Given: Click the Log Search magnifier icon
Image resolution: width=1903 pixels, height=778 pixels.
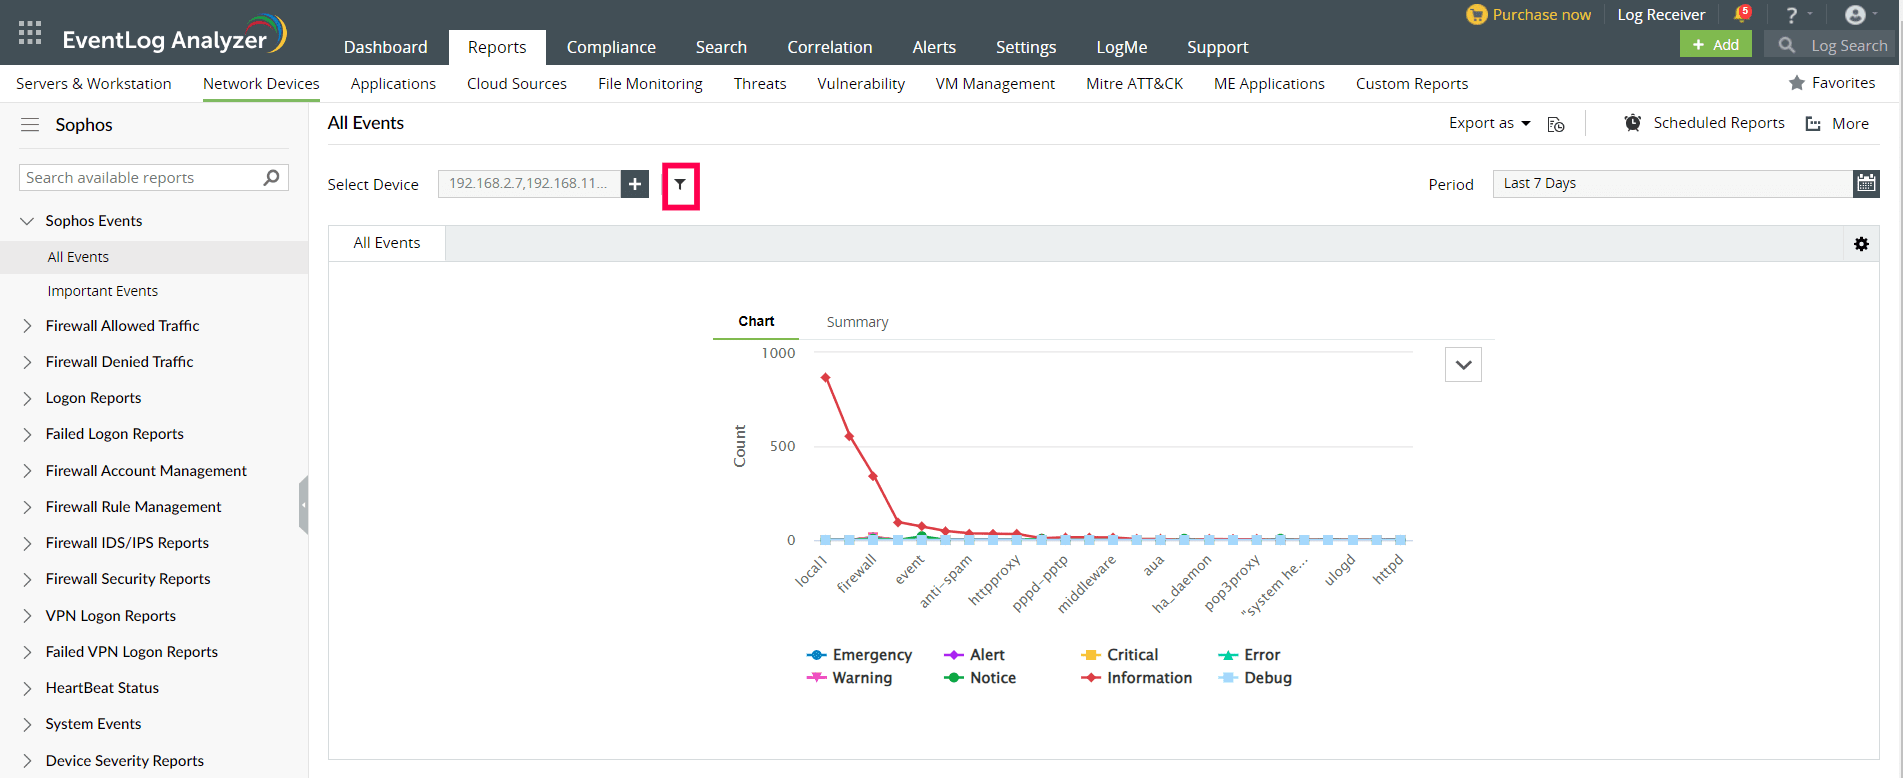Looking at the screenshot, I should [x=1787, y=45].
